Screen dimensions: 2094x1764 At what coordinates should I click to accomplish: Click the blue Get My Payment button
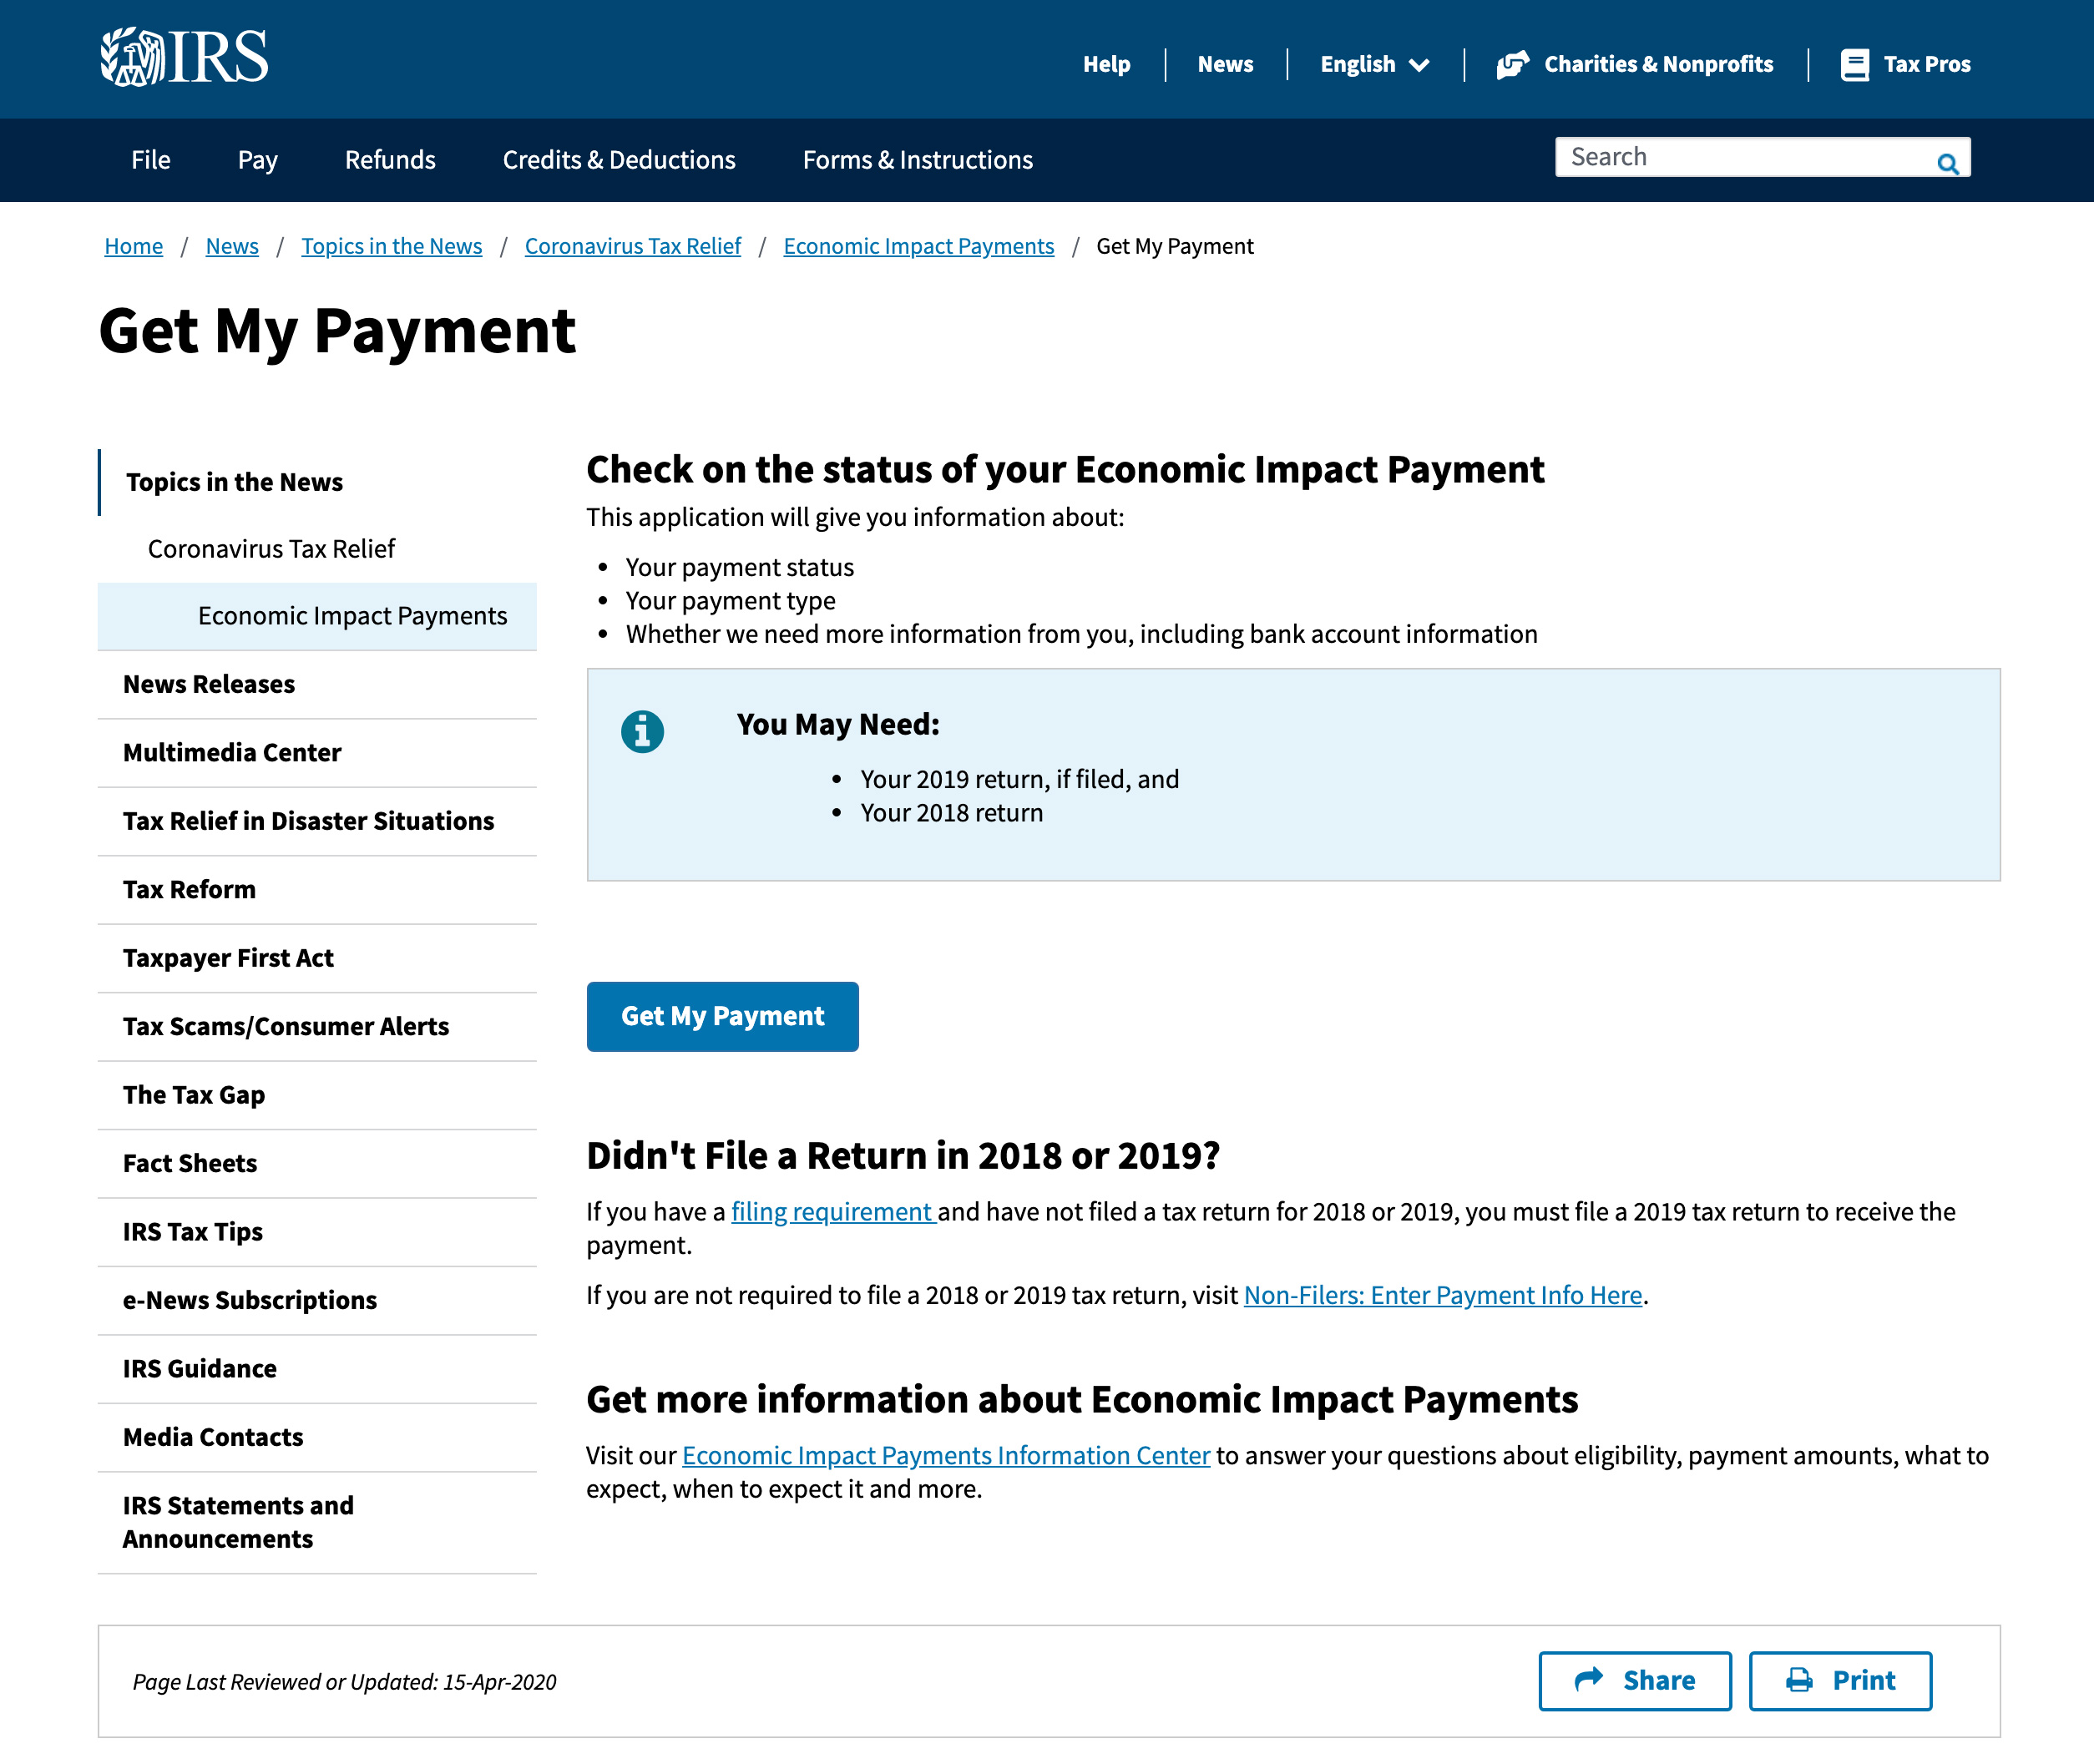[722, 1017]
